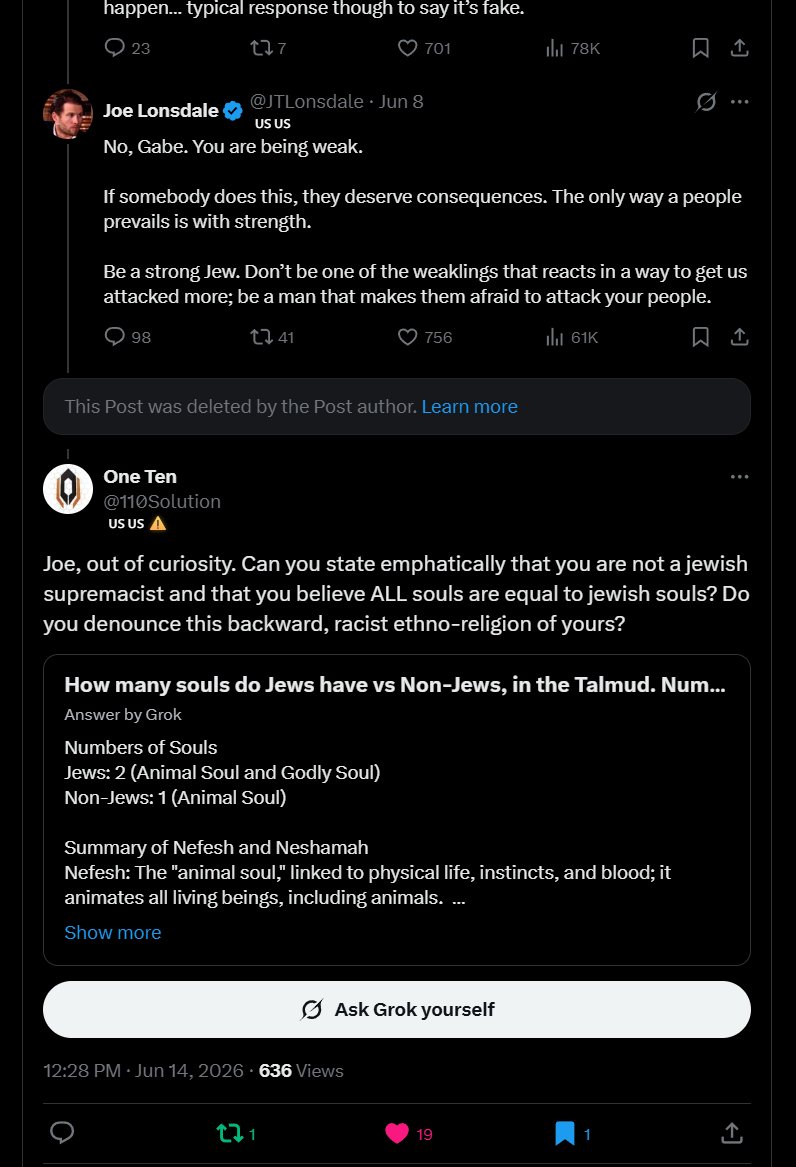This screenshot has height=1167, width=796.
Task: Open Learn more link about deleted post
Action: [469, 406]
